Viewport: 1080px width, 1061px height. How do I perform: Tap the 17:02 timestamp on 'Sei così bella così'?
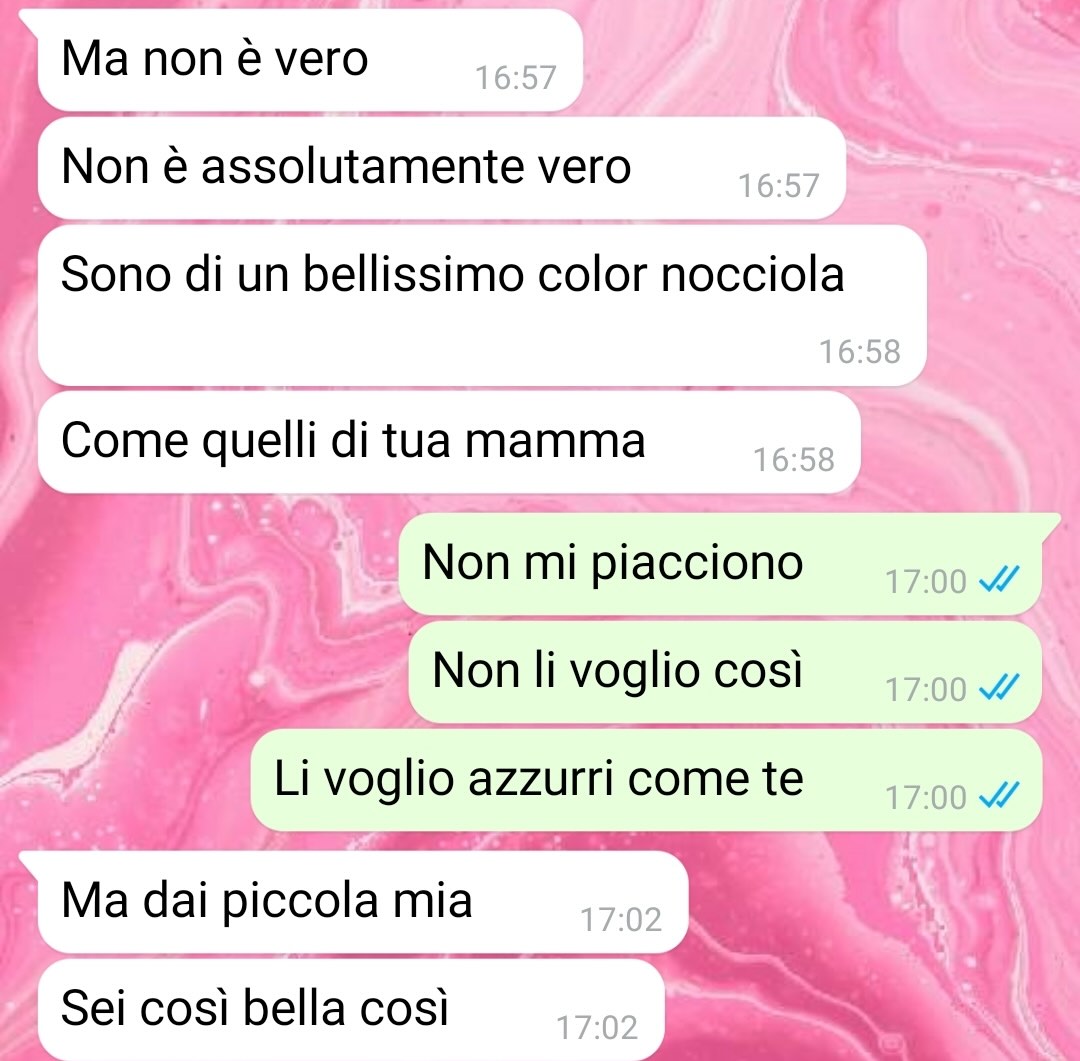point(597,1028)
